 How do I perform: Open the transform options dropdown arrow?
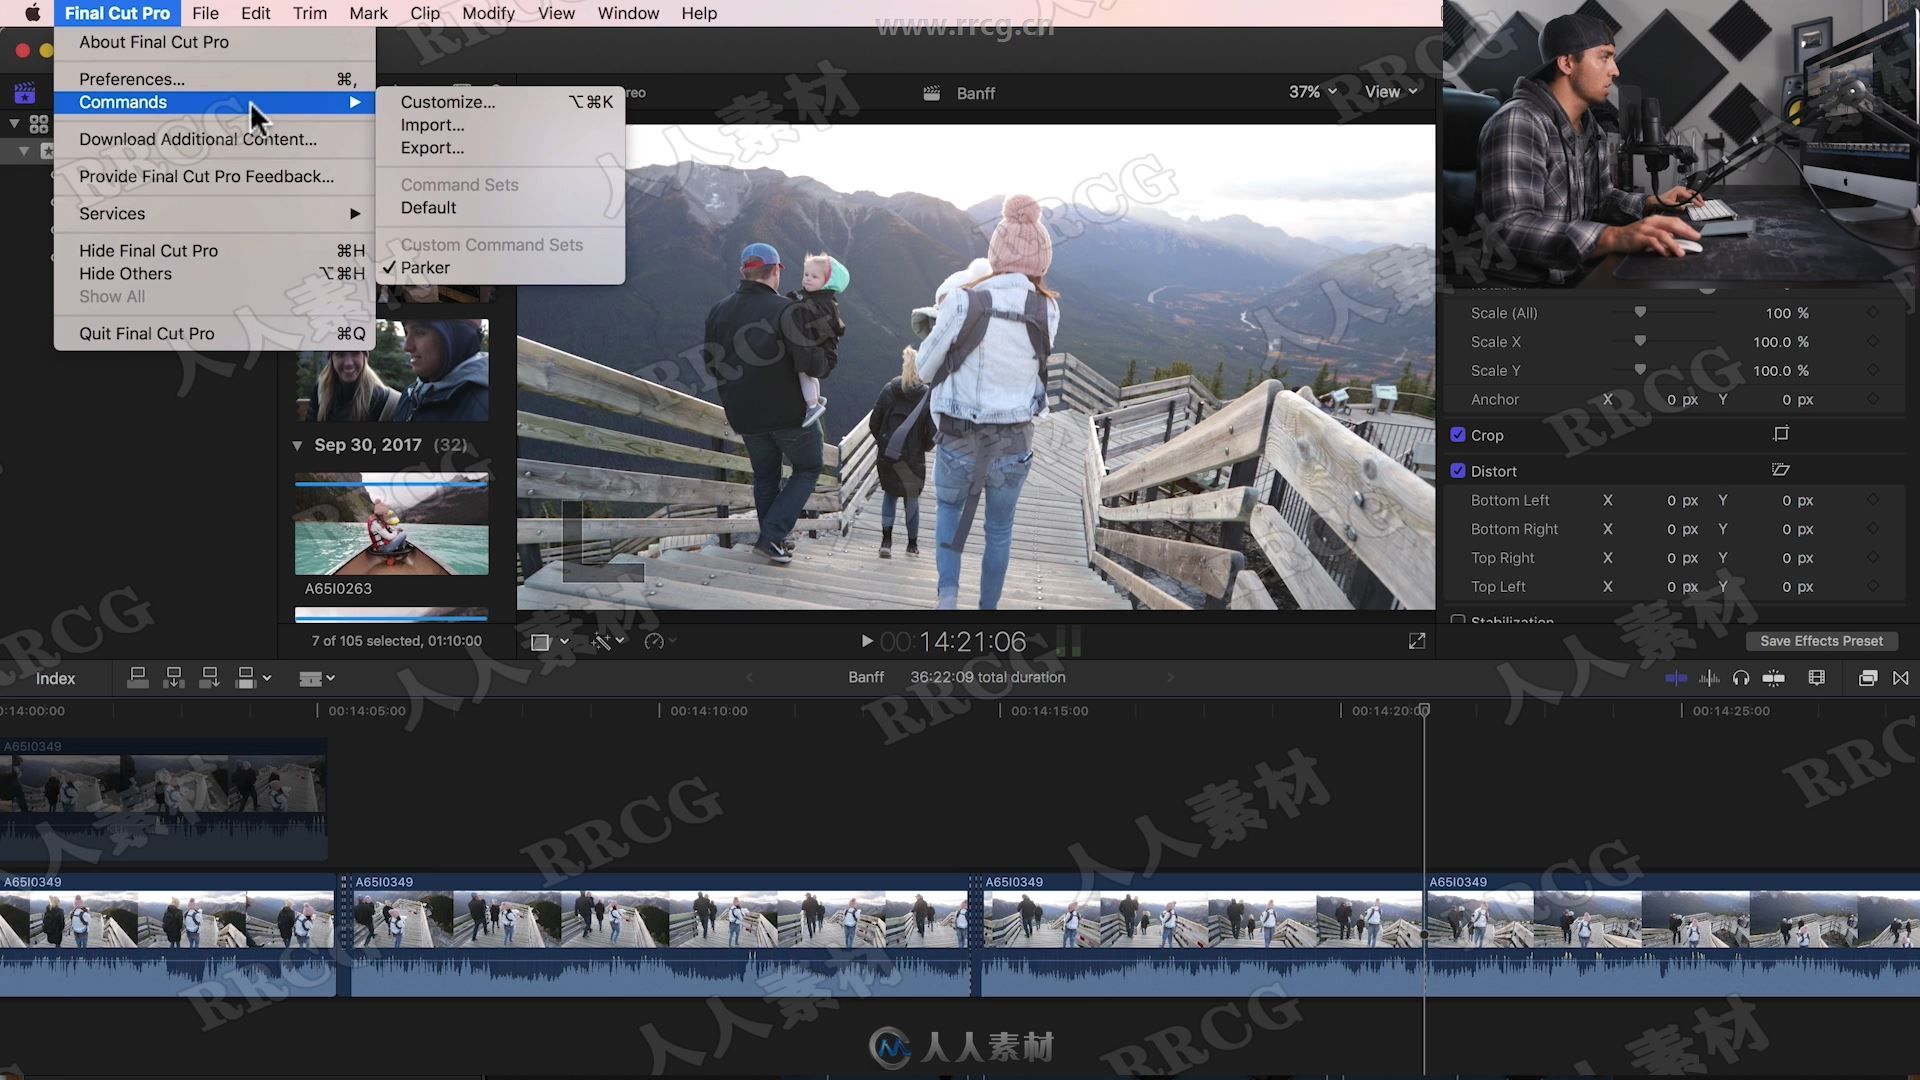point(565,641)
